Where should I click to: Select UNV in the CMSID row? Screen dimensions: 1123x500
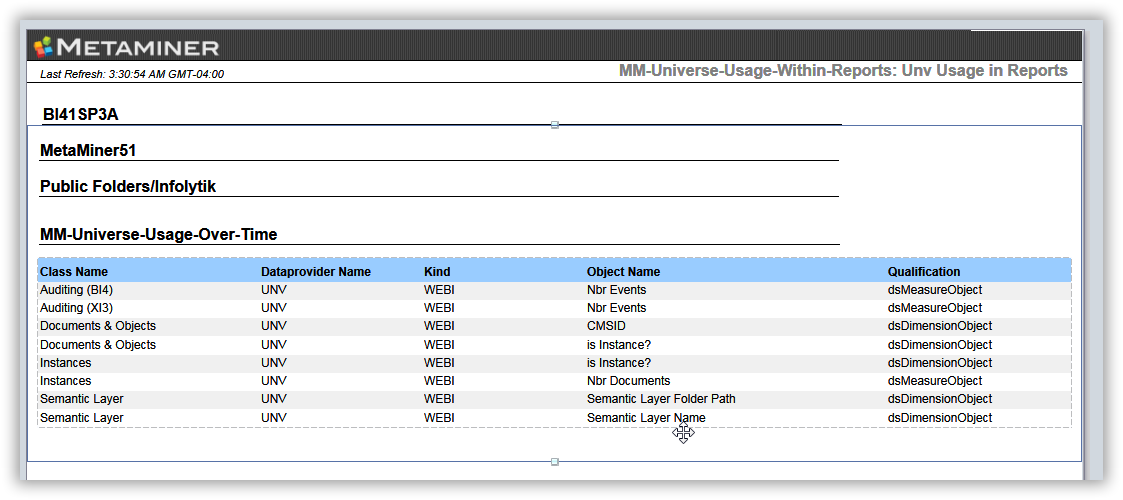(x=274, y=326)
